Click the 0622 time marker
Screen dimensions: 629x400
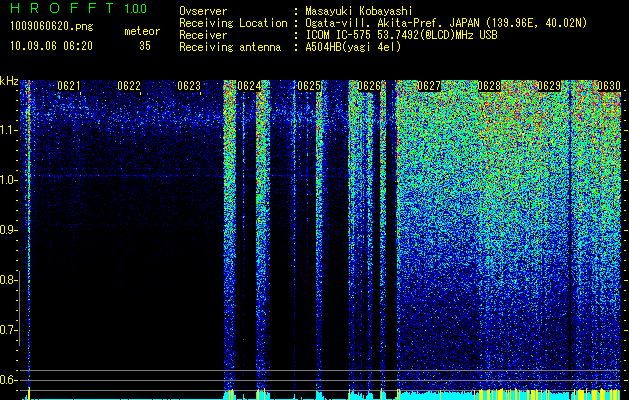click(129, 86)
